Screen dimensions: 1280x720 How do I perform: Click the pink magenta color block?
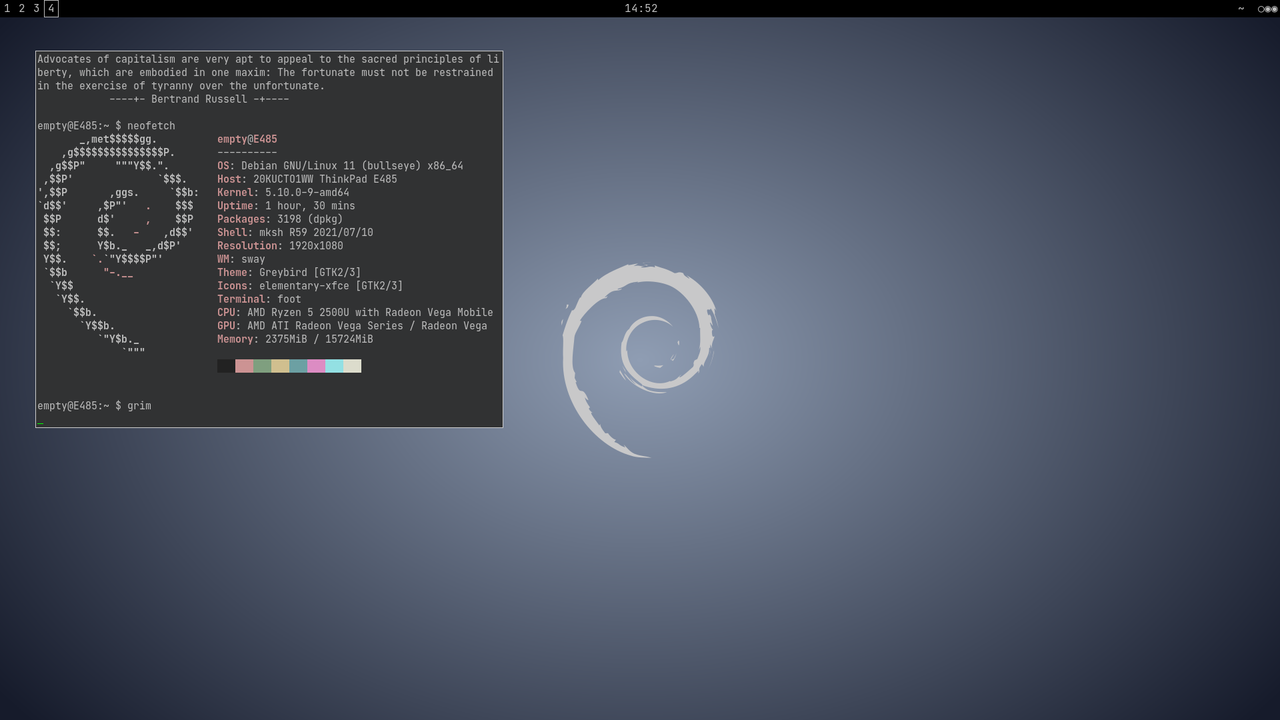[316, 366]
